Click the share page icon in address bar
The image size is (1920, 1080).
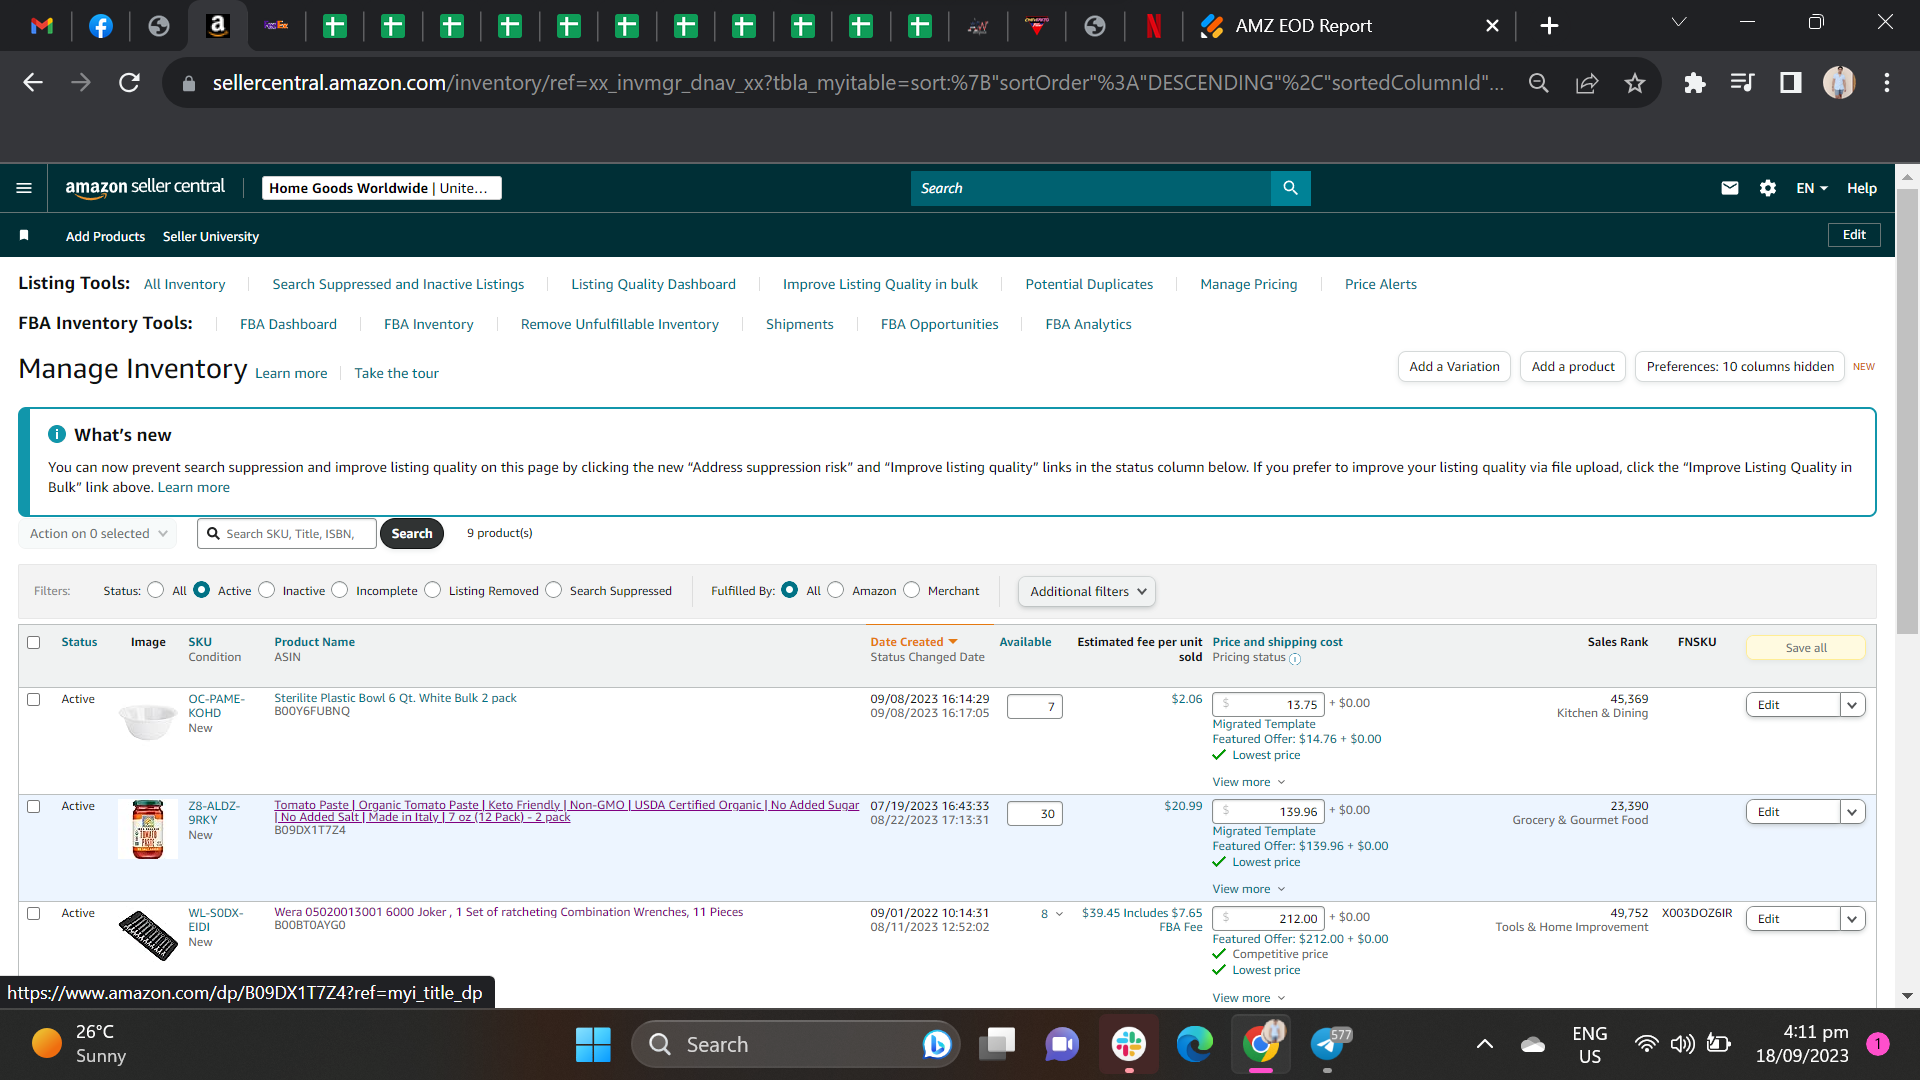(1587, 83)
